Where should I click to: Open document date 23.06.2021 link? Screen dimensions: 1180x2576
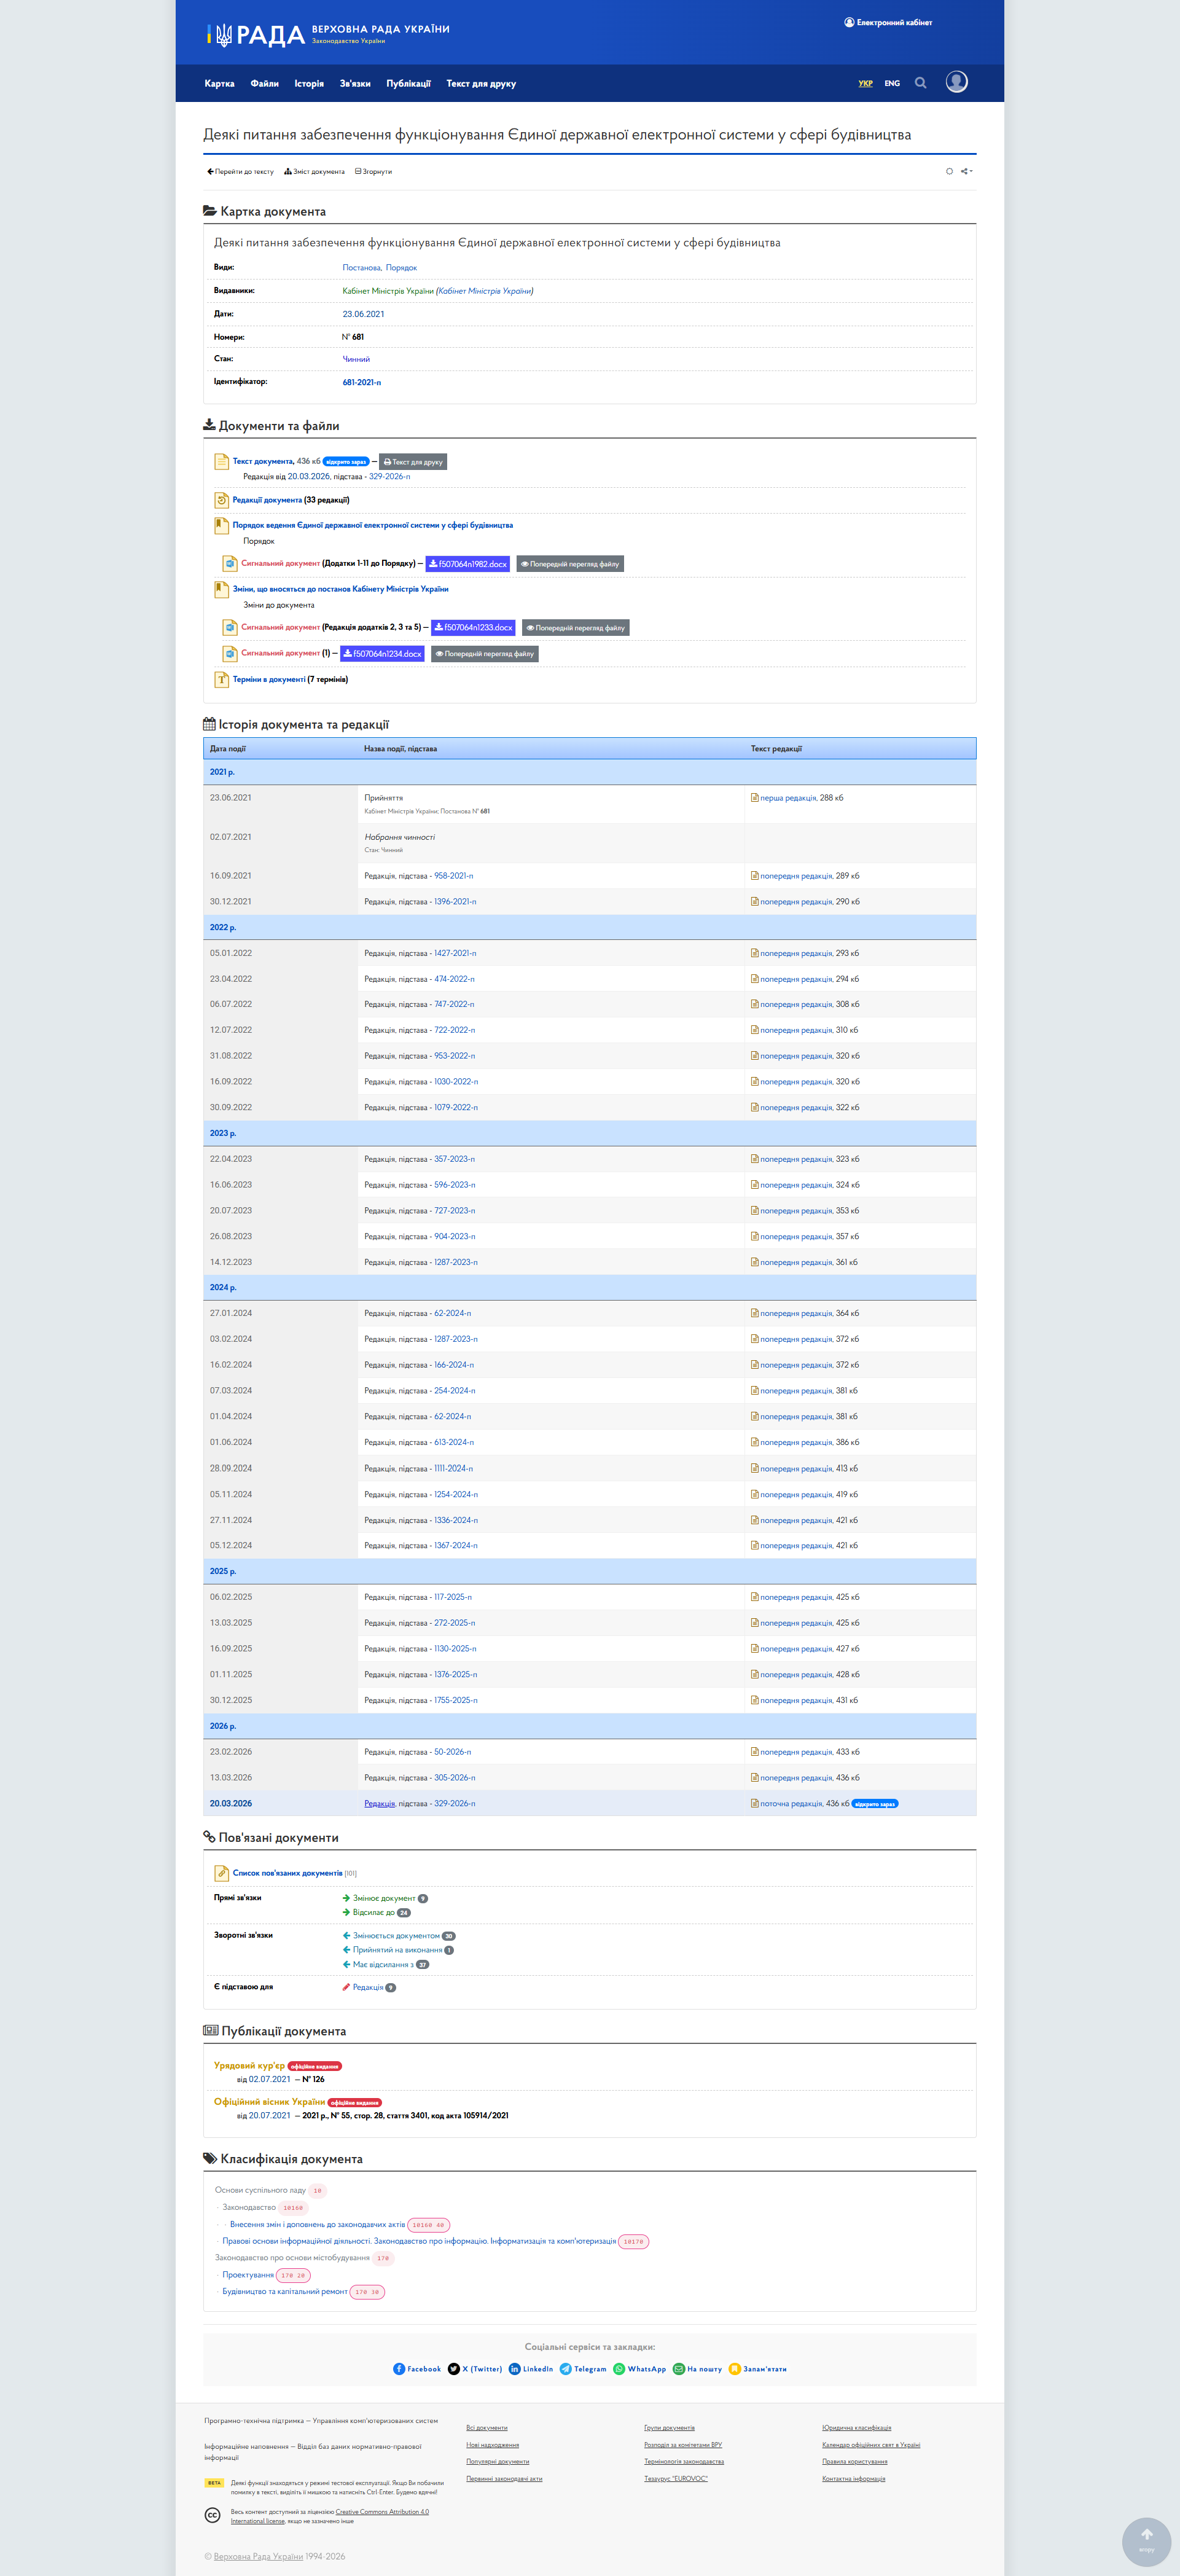(363, 314)
